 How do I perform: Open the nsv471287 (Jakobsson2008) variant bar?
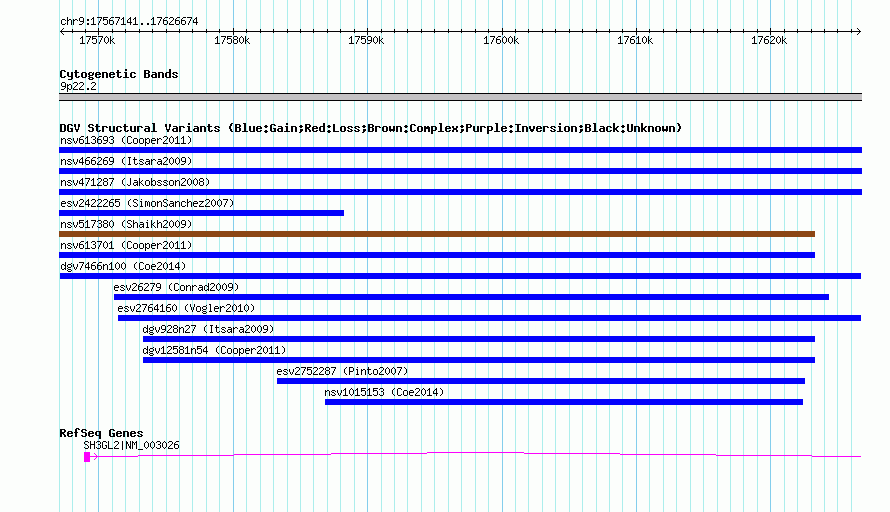(x=460, y=192)
